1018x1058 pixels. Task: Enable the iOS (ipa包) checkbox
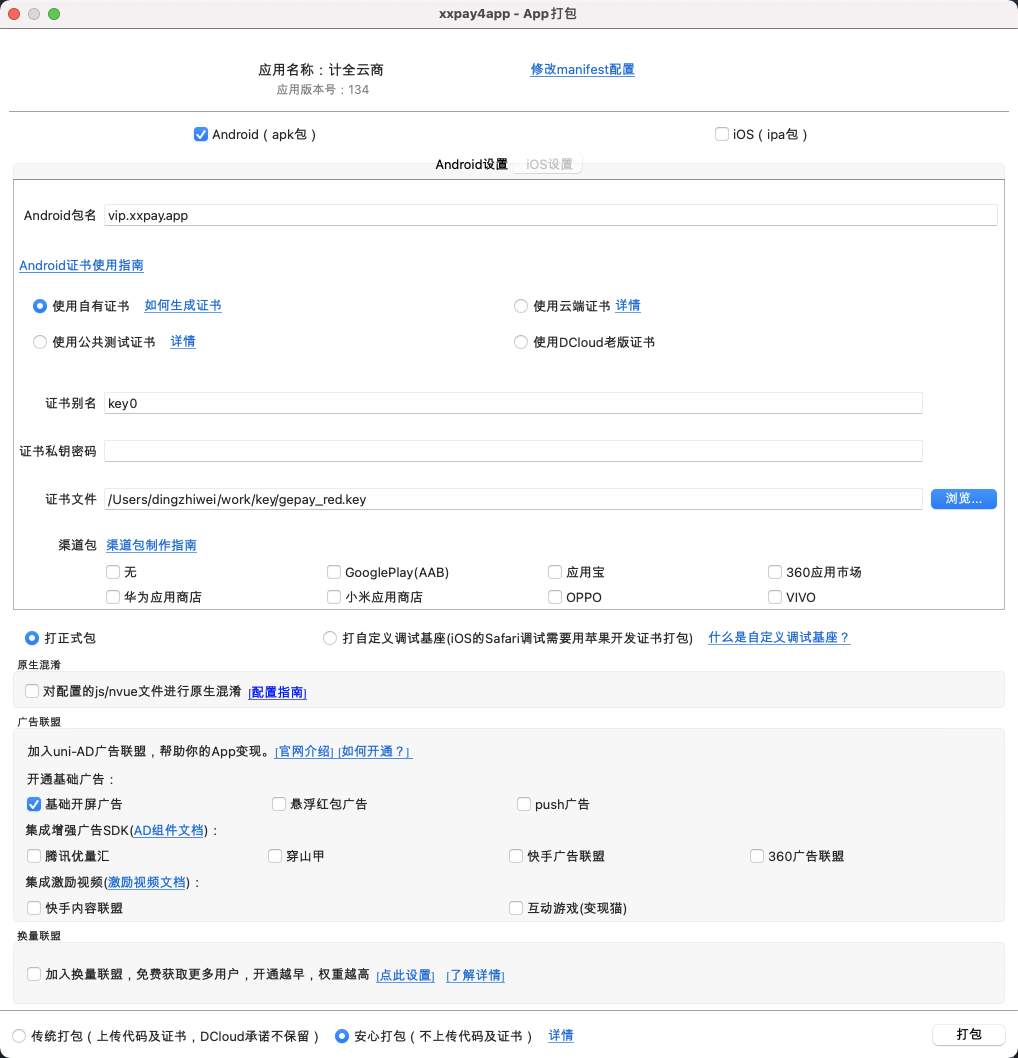722,134
